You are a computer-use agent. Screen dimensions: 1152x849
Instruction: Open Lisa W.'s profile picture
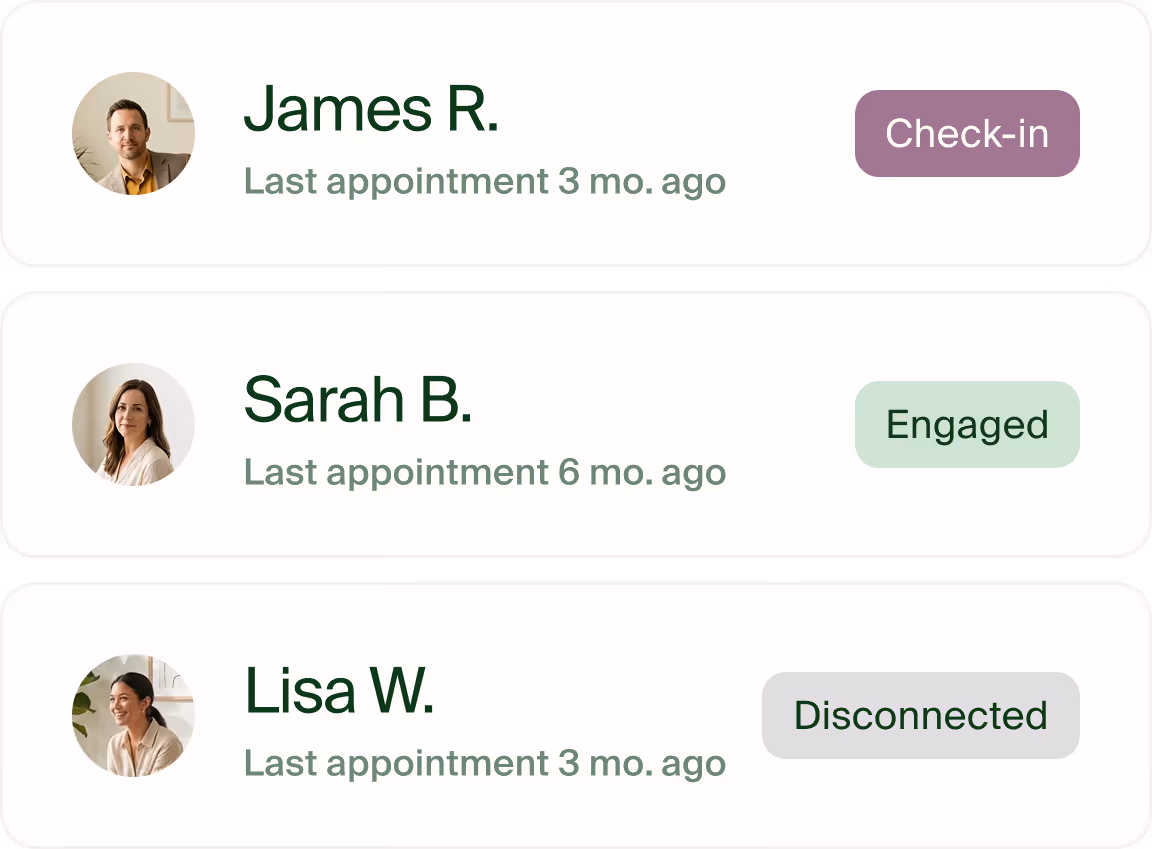tap(132, 714)
